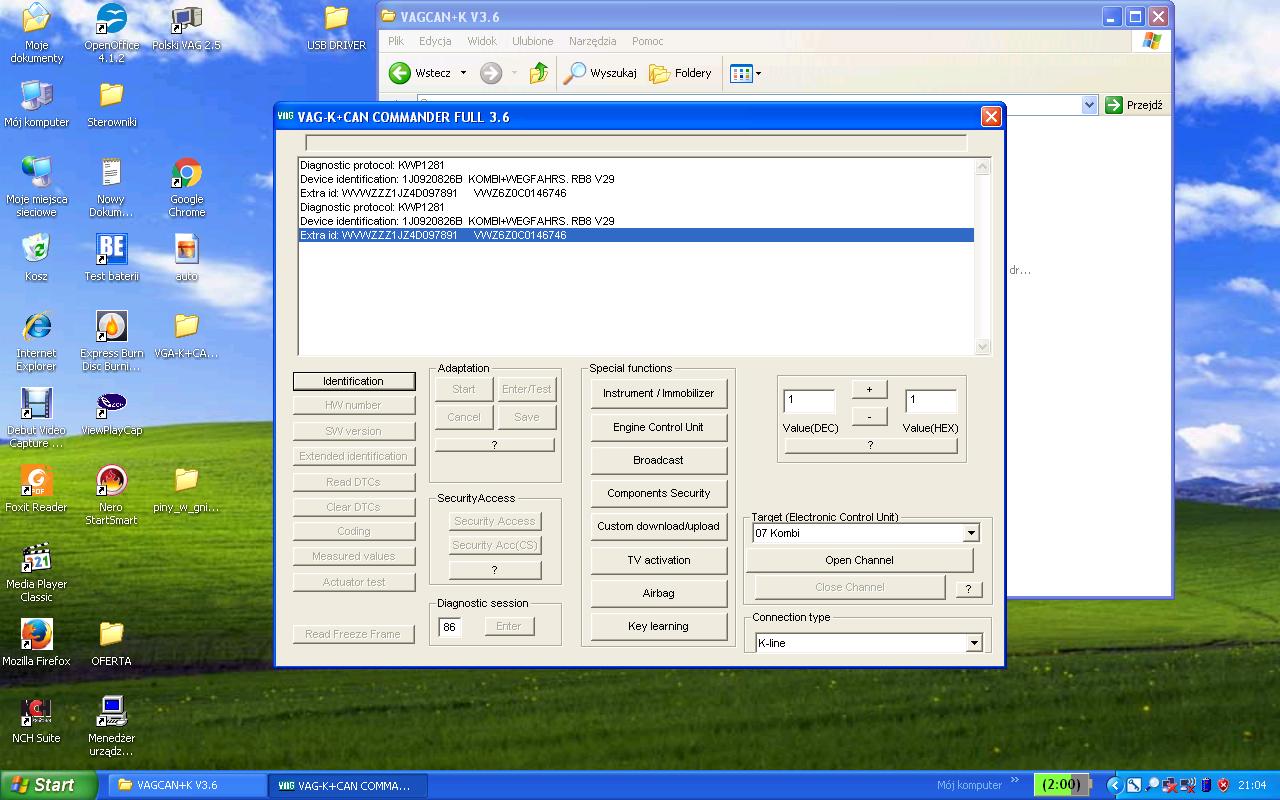Select the NCH Suite desktop shortcut

pos(36,721)
